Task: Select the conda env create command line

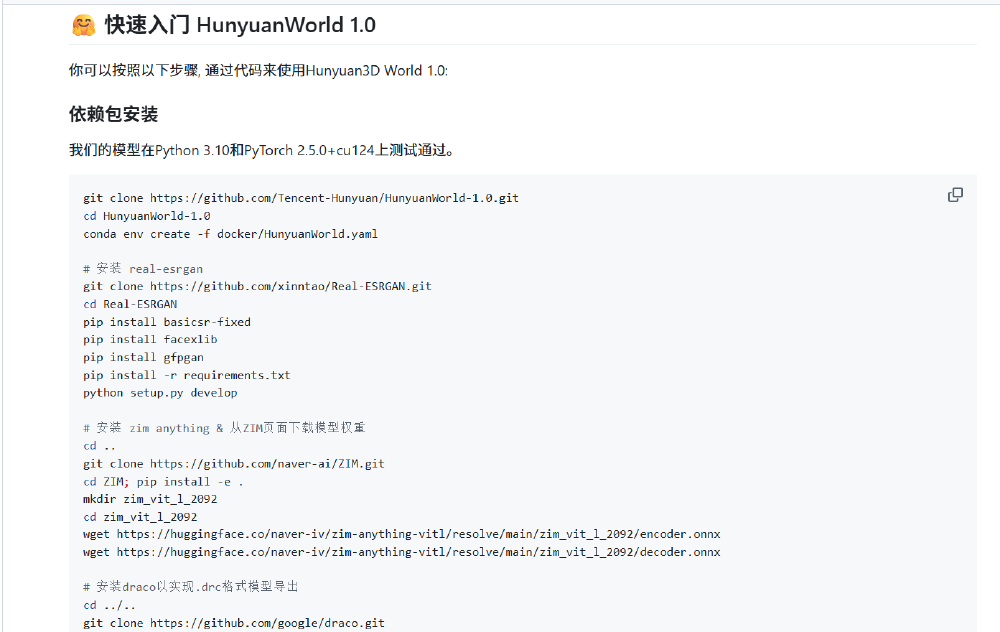Action: (231, 233)
